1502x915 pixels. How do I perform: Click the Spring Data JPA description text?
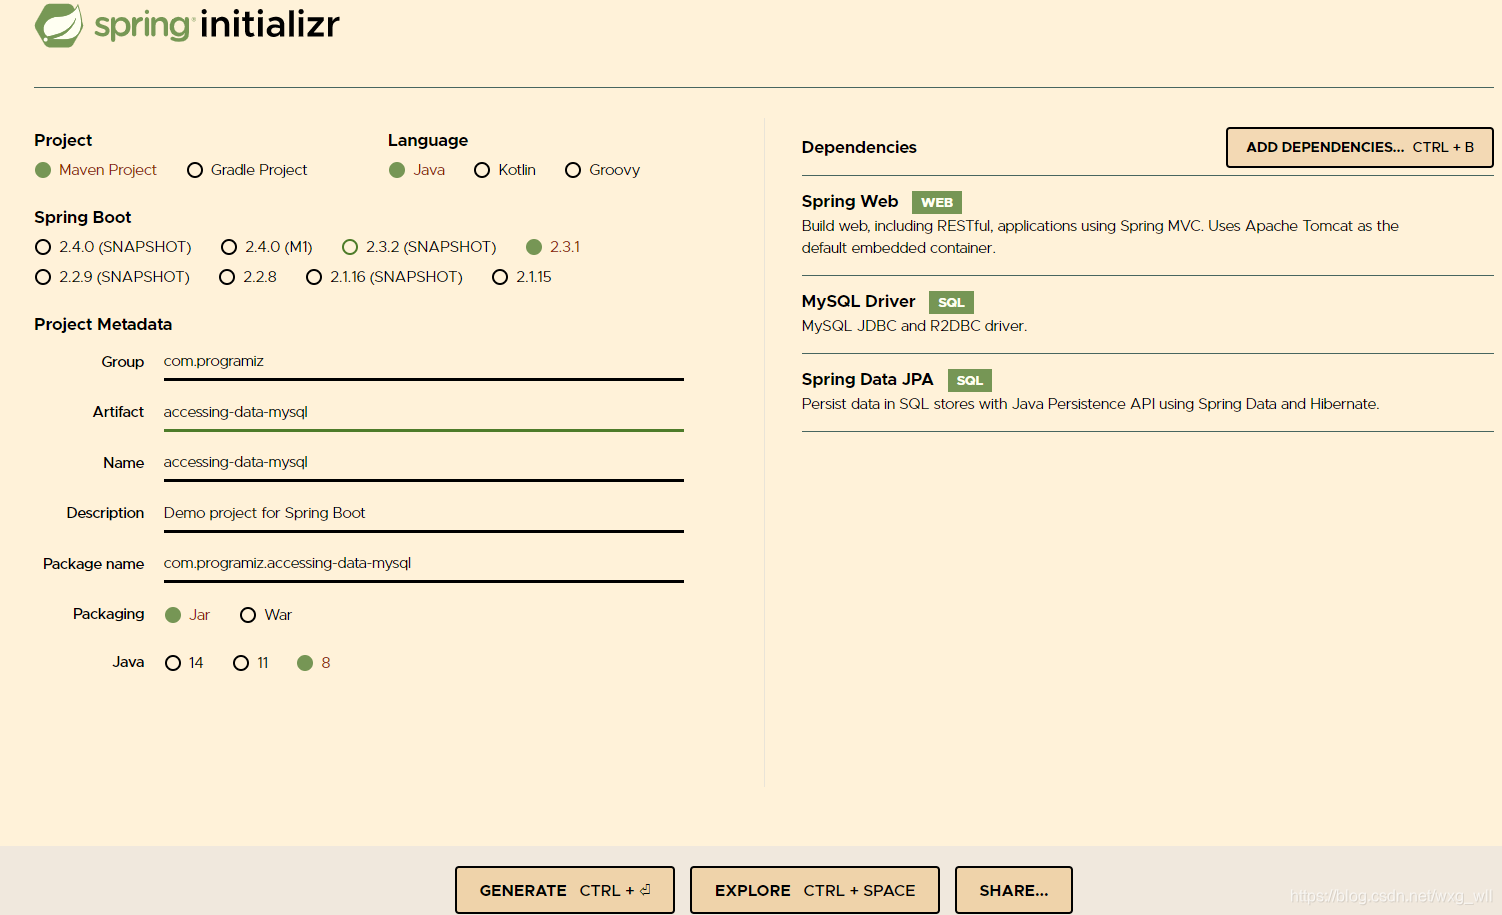point(1090,404)
